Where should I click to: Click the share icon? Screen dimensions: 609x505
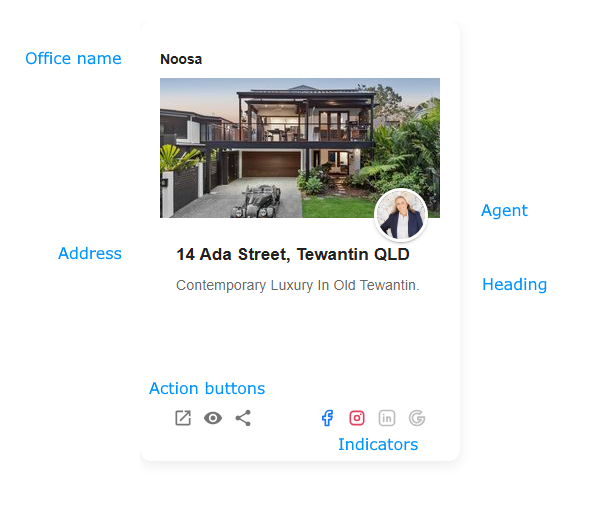243,418
